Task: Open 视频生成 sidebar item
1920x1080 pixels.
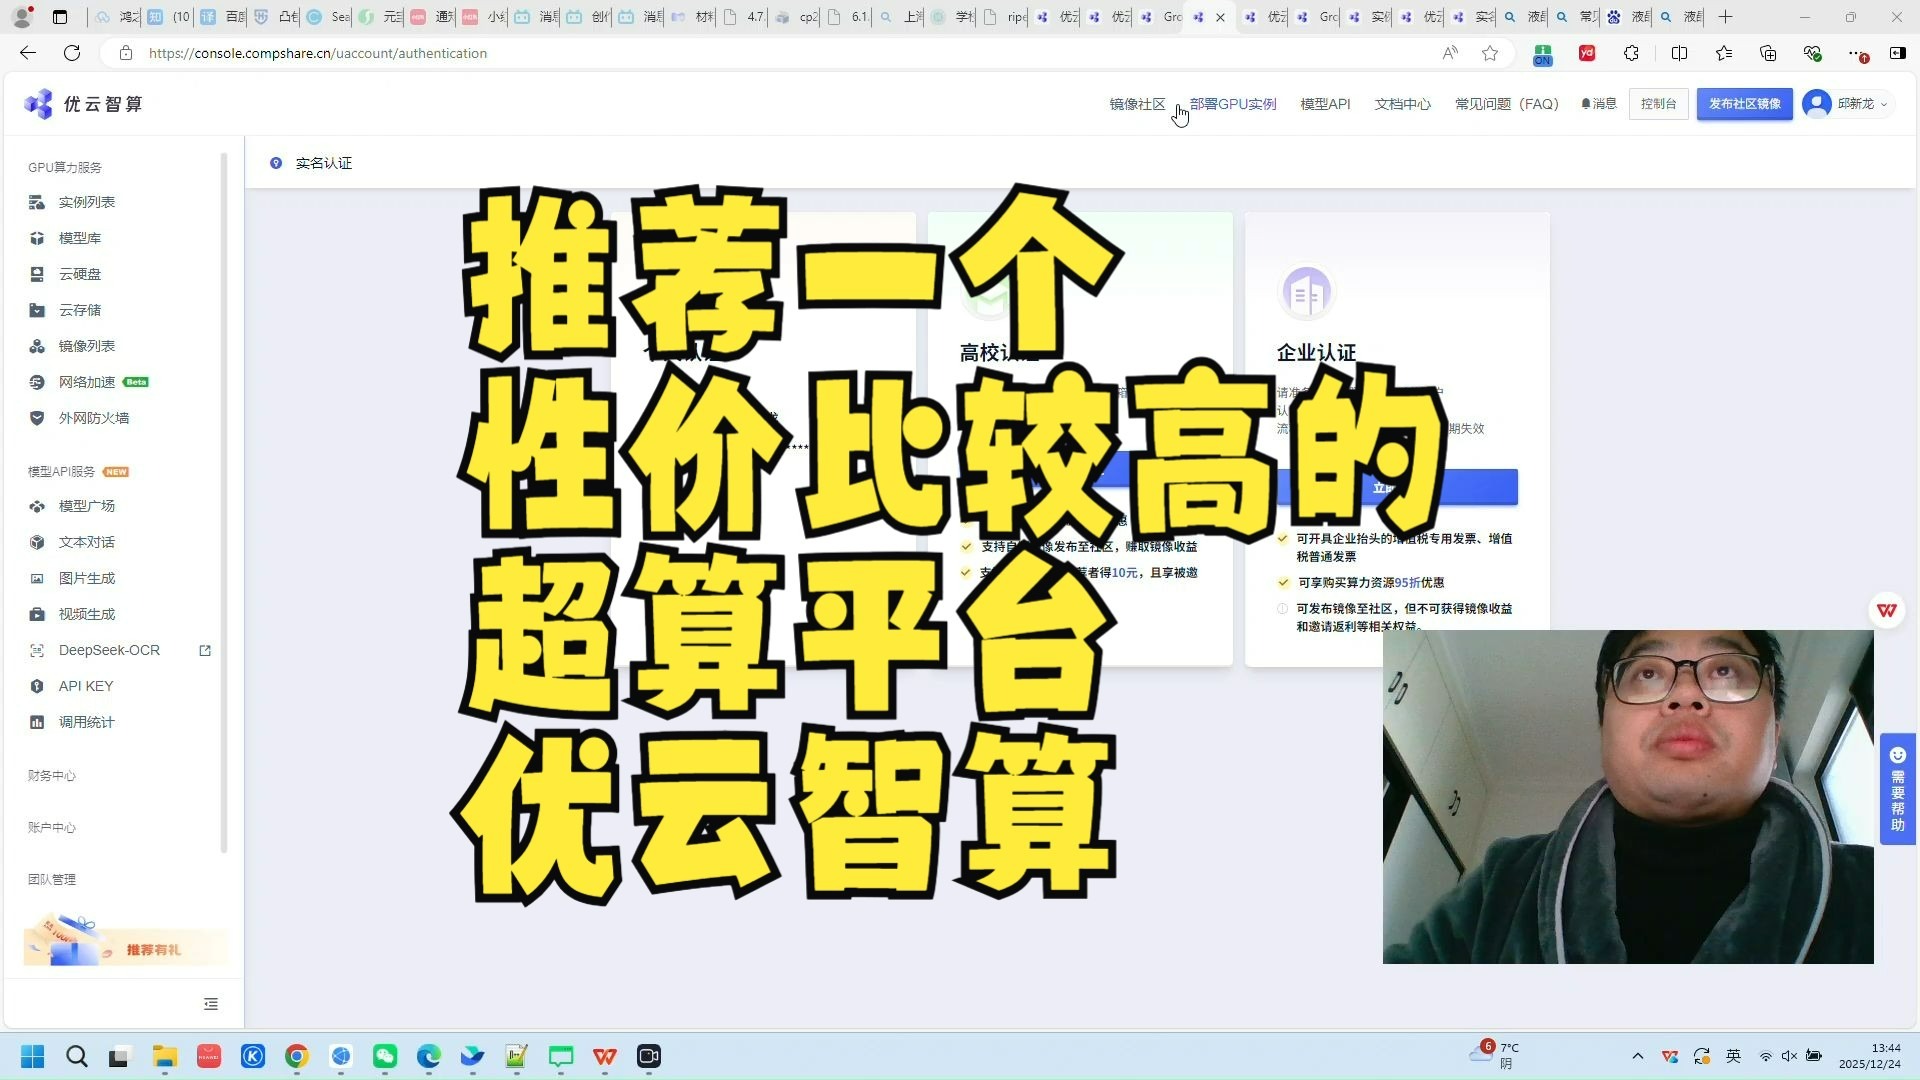Action: (x=86, y=614)
